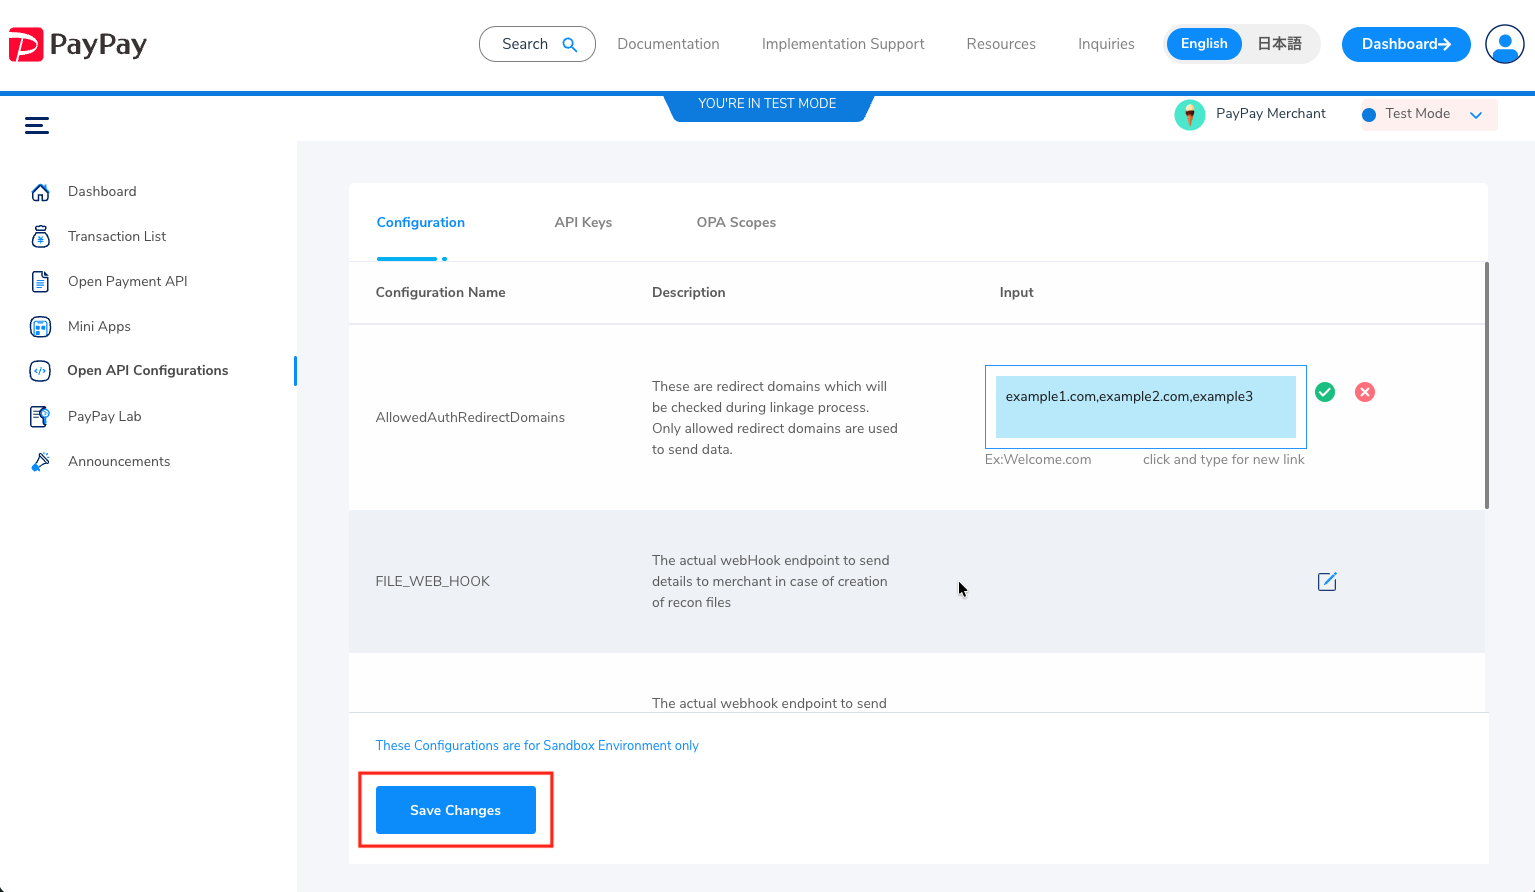Image resolution: width=1535 pixels, height=892 pixels.
Task: Click the Ex:Welcome.com hint text
Action: 1038,460
